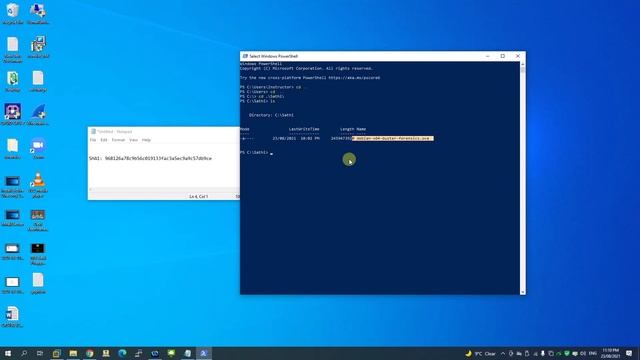Open Notepad File menu
640x360 pixels.
93,140
